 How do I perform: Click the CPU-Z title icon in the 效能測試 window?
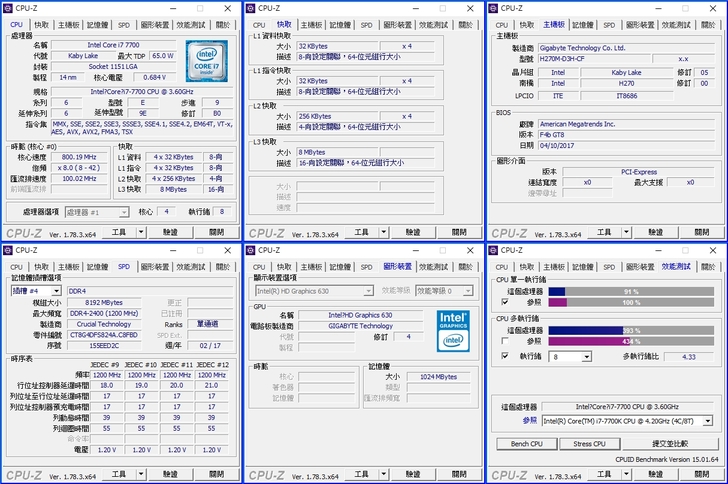point(493,250)
